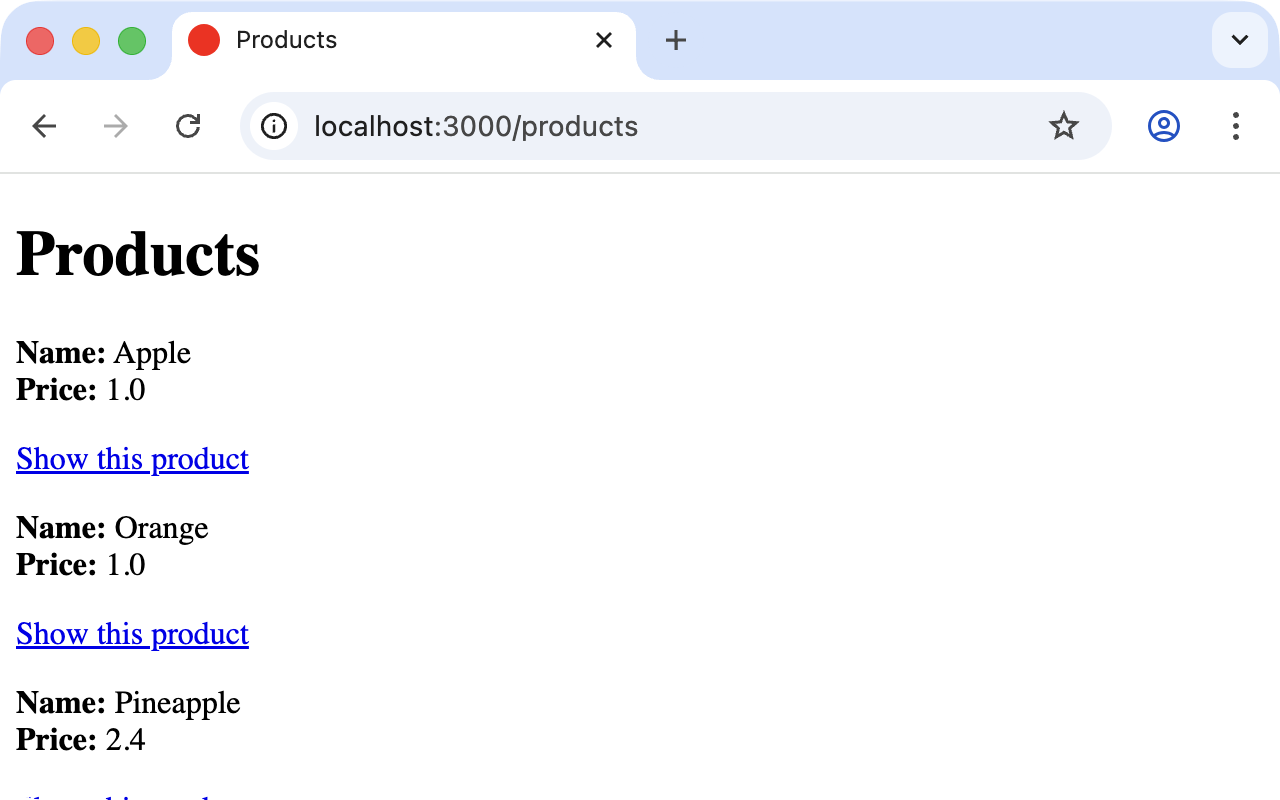The width and height of the screenshot is (1280, 800).
Task: Click the browser back arrow
Action: [44, 126]
